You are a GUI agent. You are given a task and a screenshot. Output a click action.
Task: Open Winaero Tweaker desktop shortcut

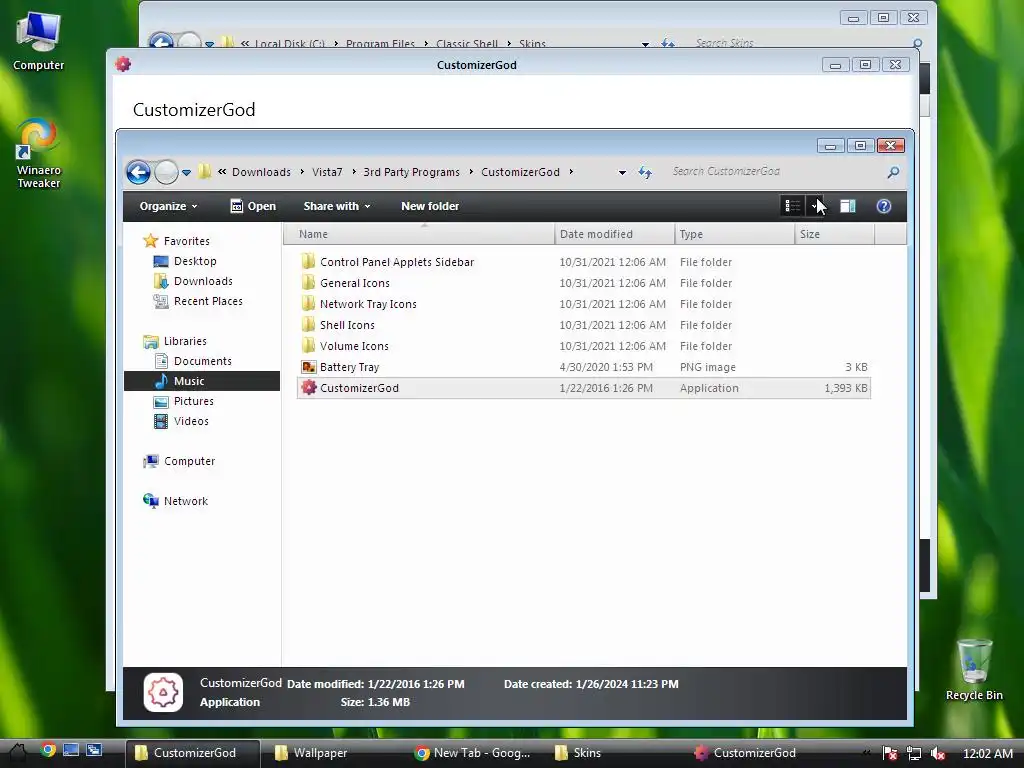[39, 154]
